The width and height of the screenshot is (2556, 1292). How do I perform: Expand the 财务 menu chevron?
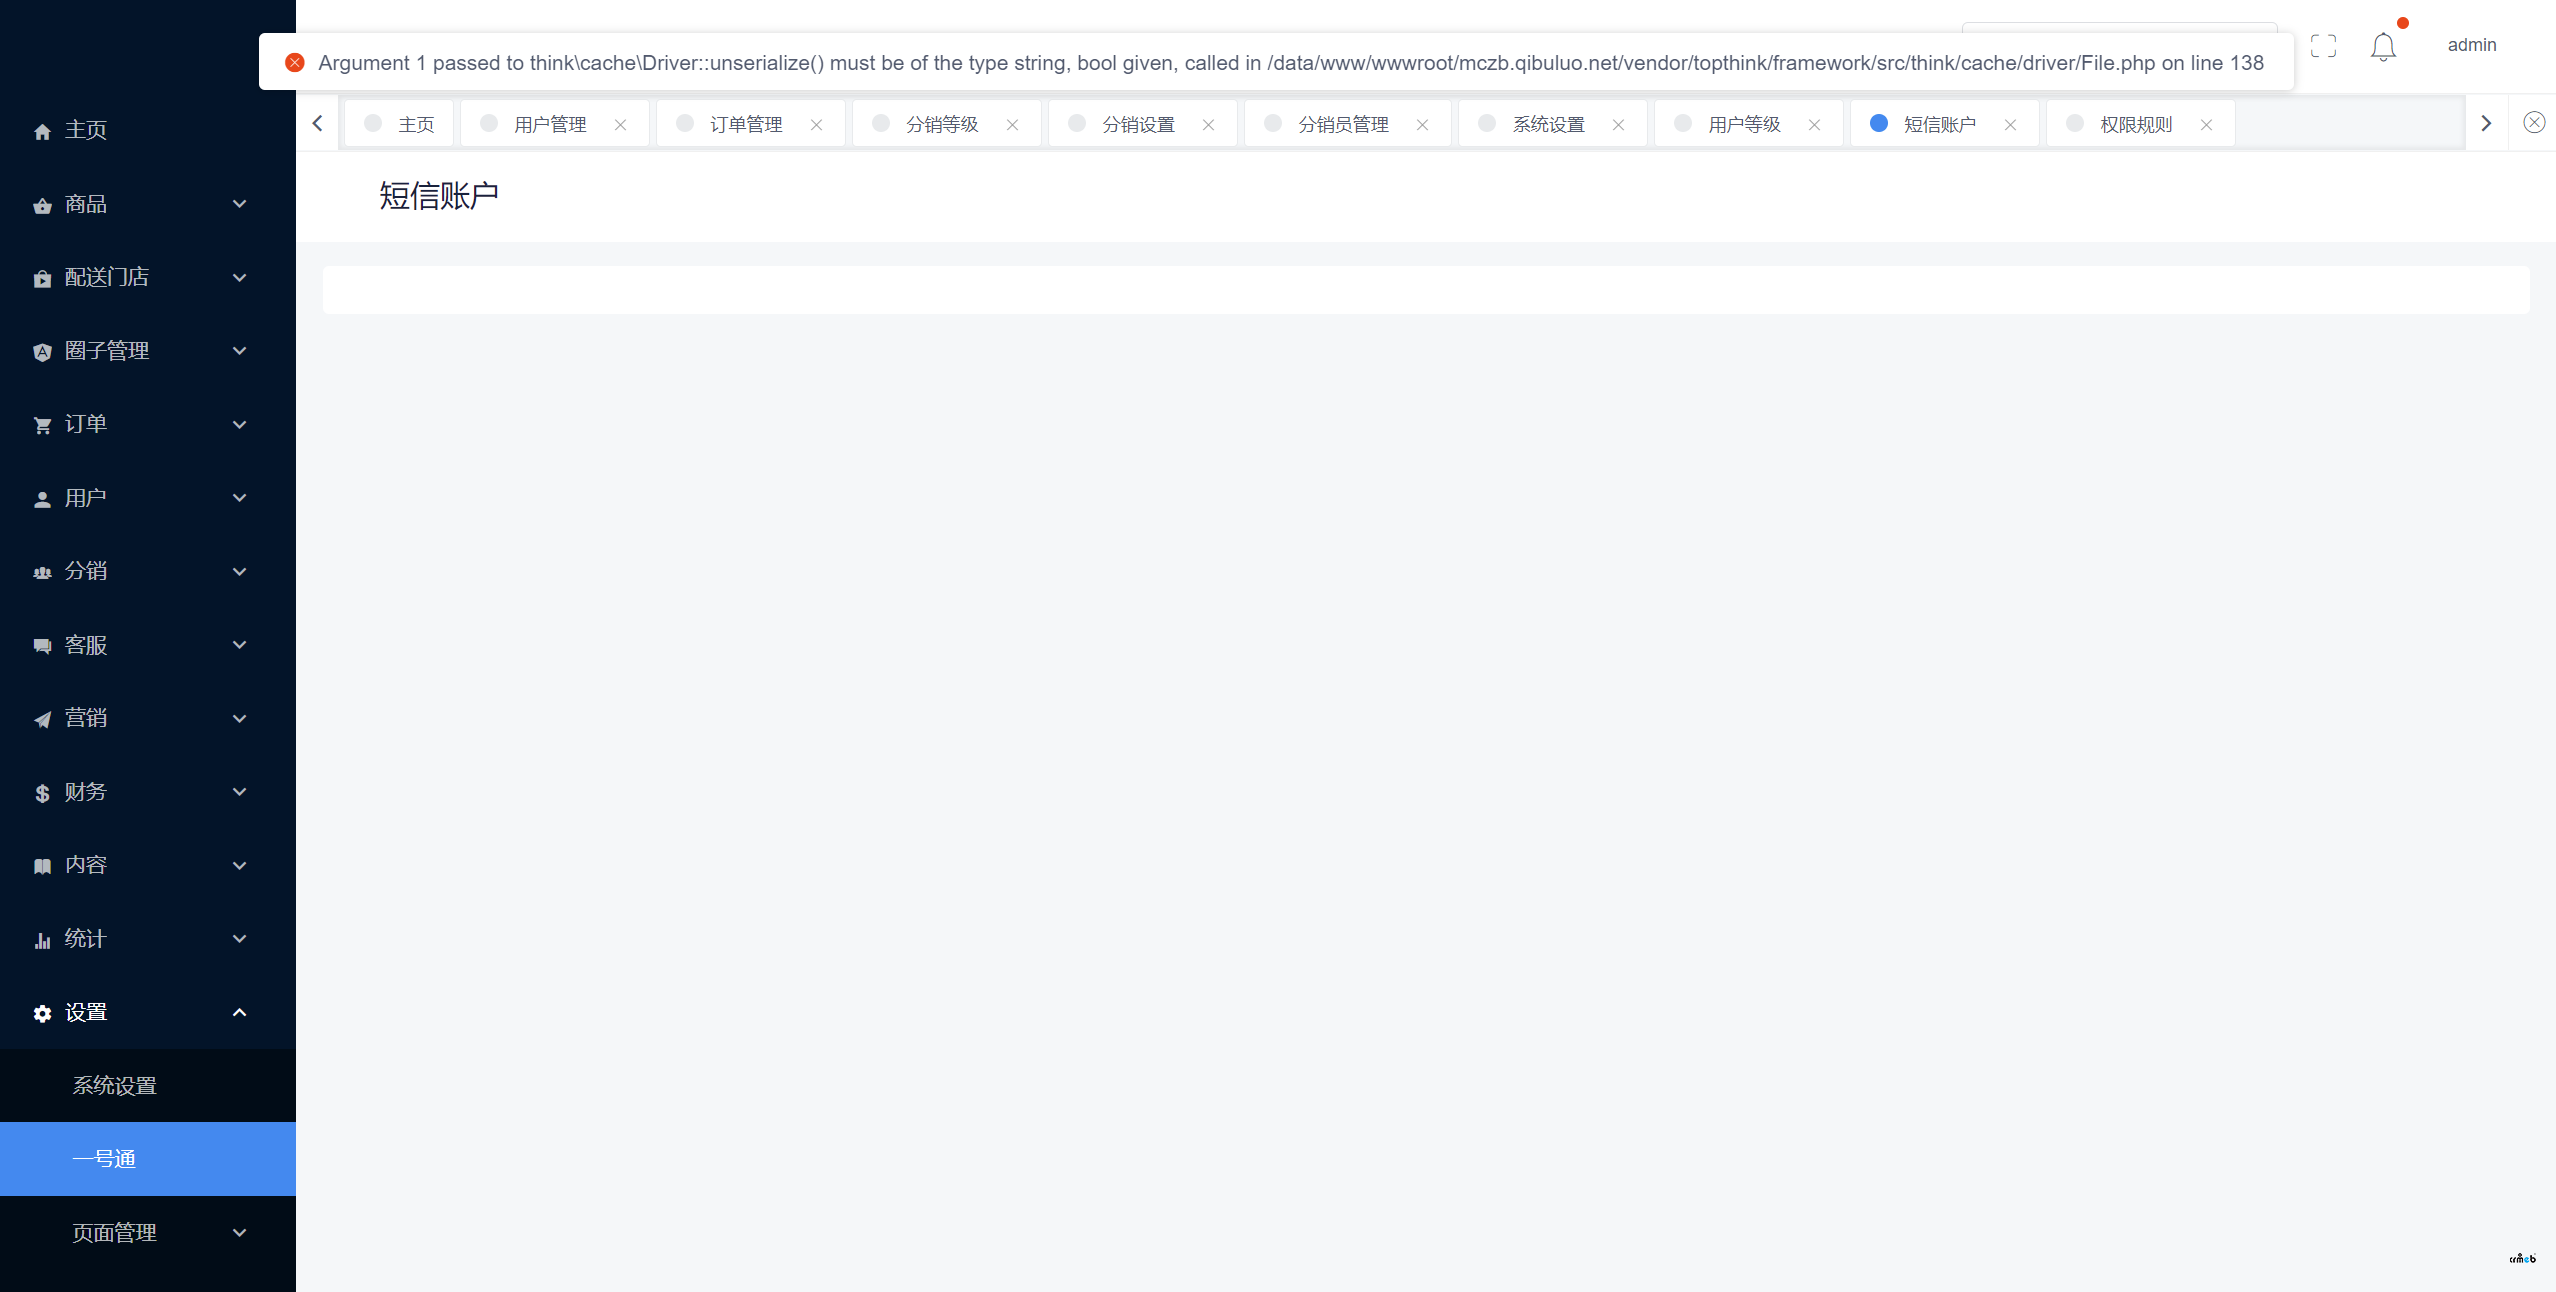(x=239, y=792)
